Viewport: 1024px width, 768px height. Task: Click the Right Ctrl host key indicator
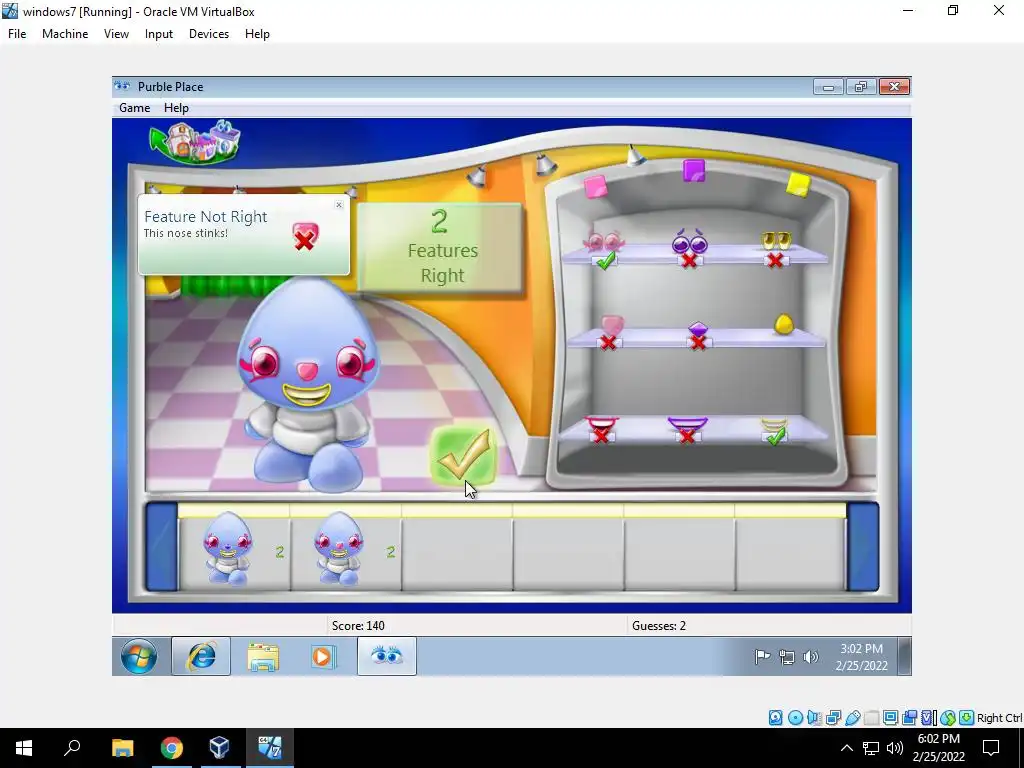[x=999, y=718]
